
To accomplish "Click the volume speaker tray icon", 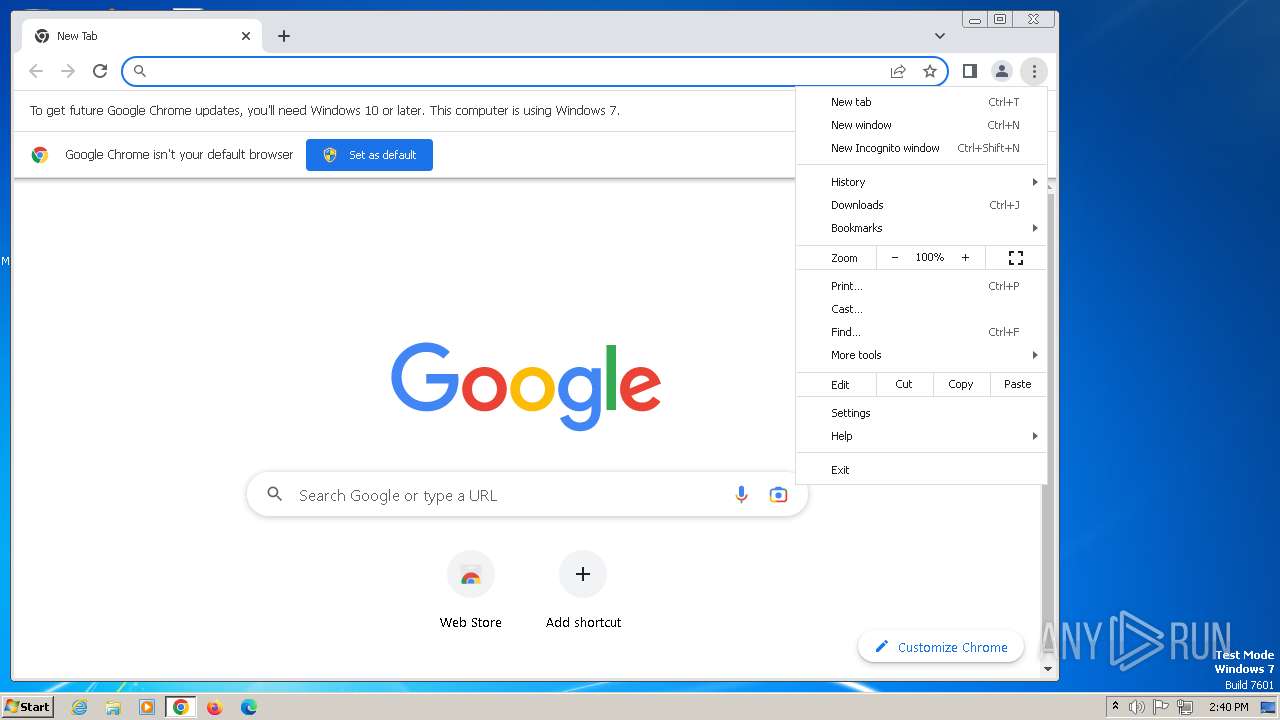I will coord(1137,707).
